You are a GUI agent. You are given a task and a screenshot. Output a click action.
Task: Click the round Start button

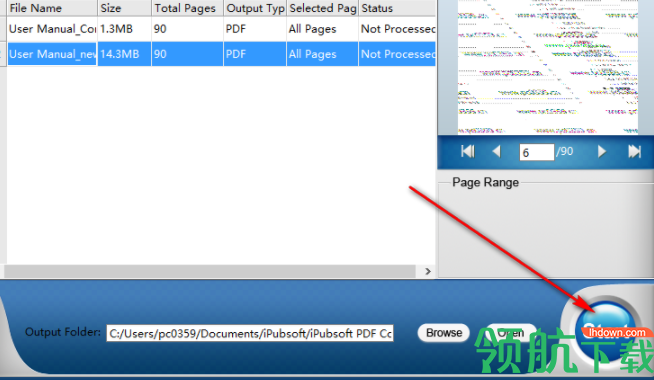pos(607,331)
